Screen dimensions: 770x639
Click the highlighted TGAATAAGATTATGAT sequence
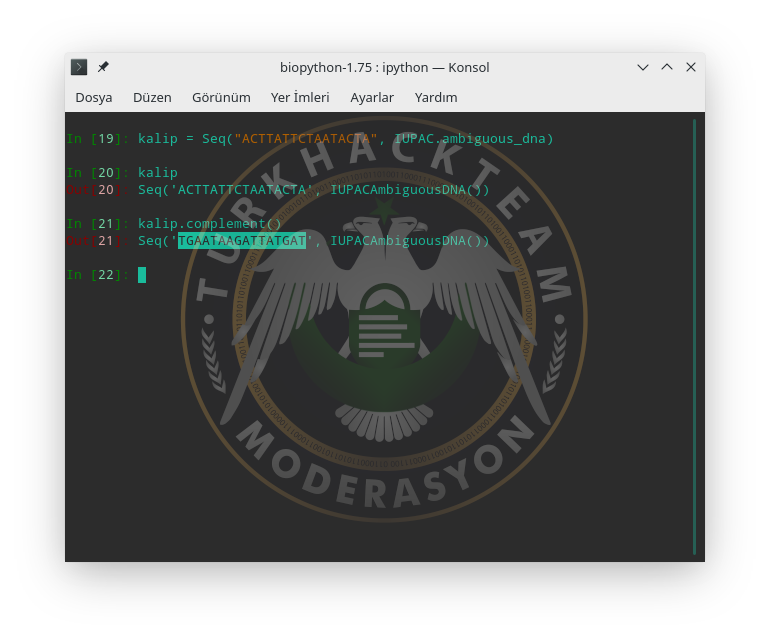(242, 241)
